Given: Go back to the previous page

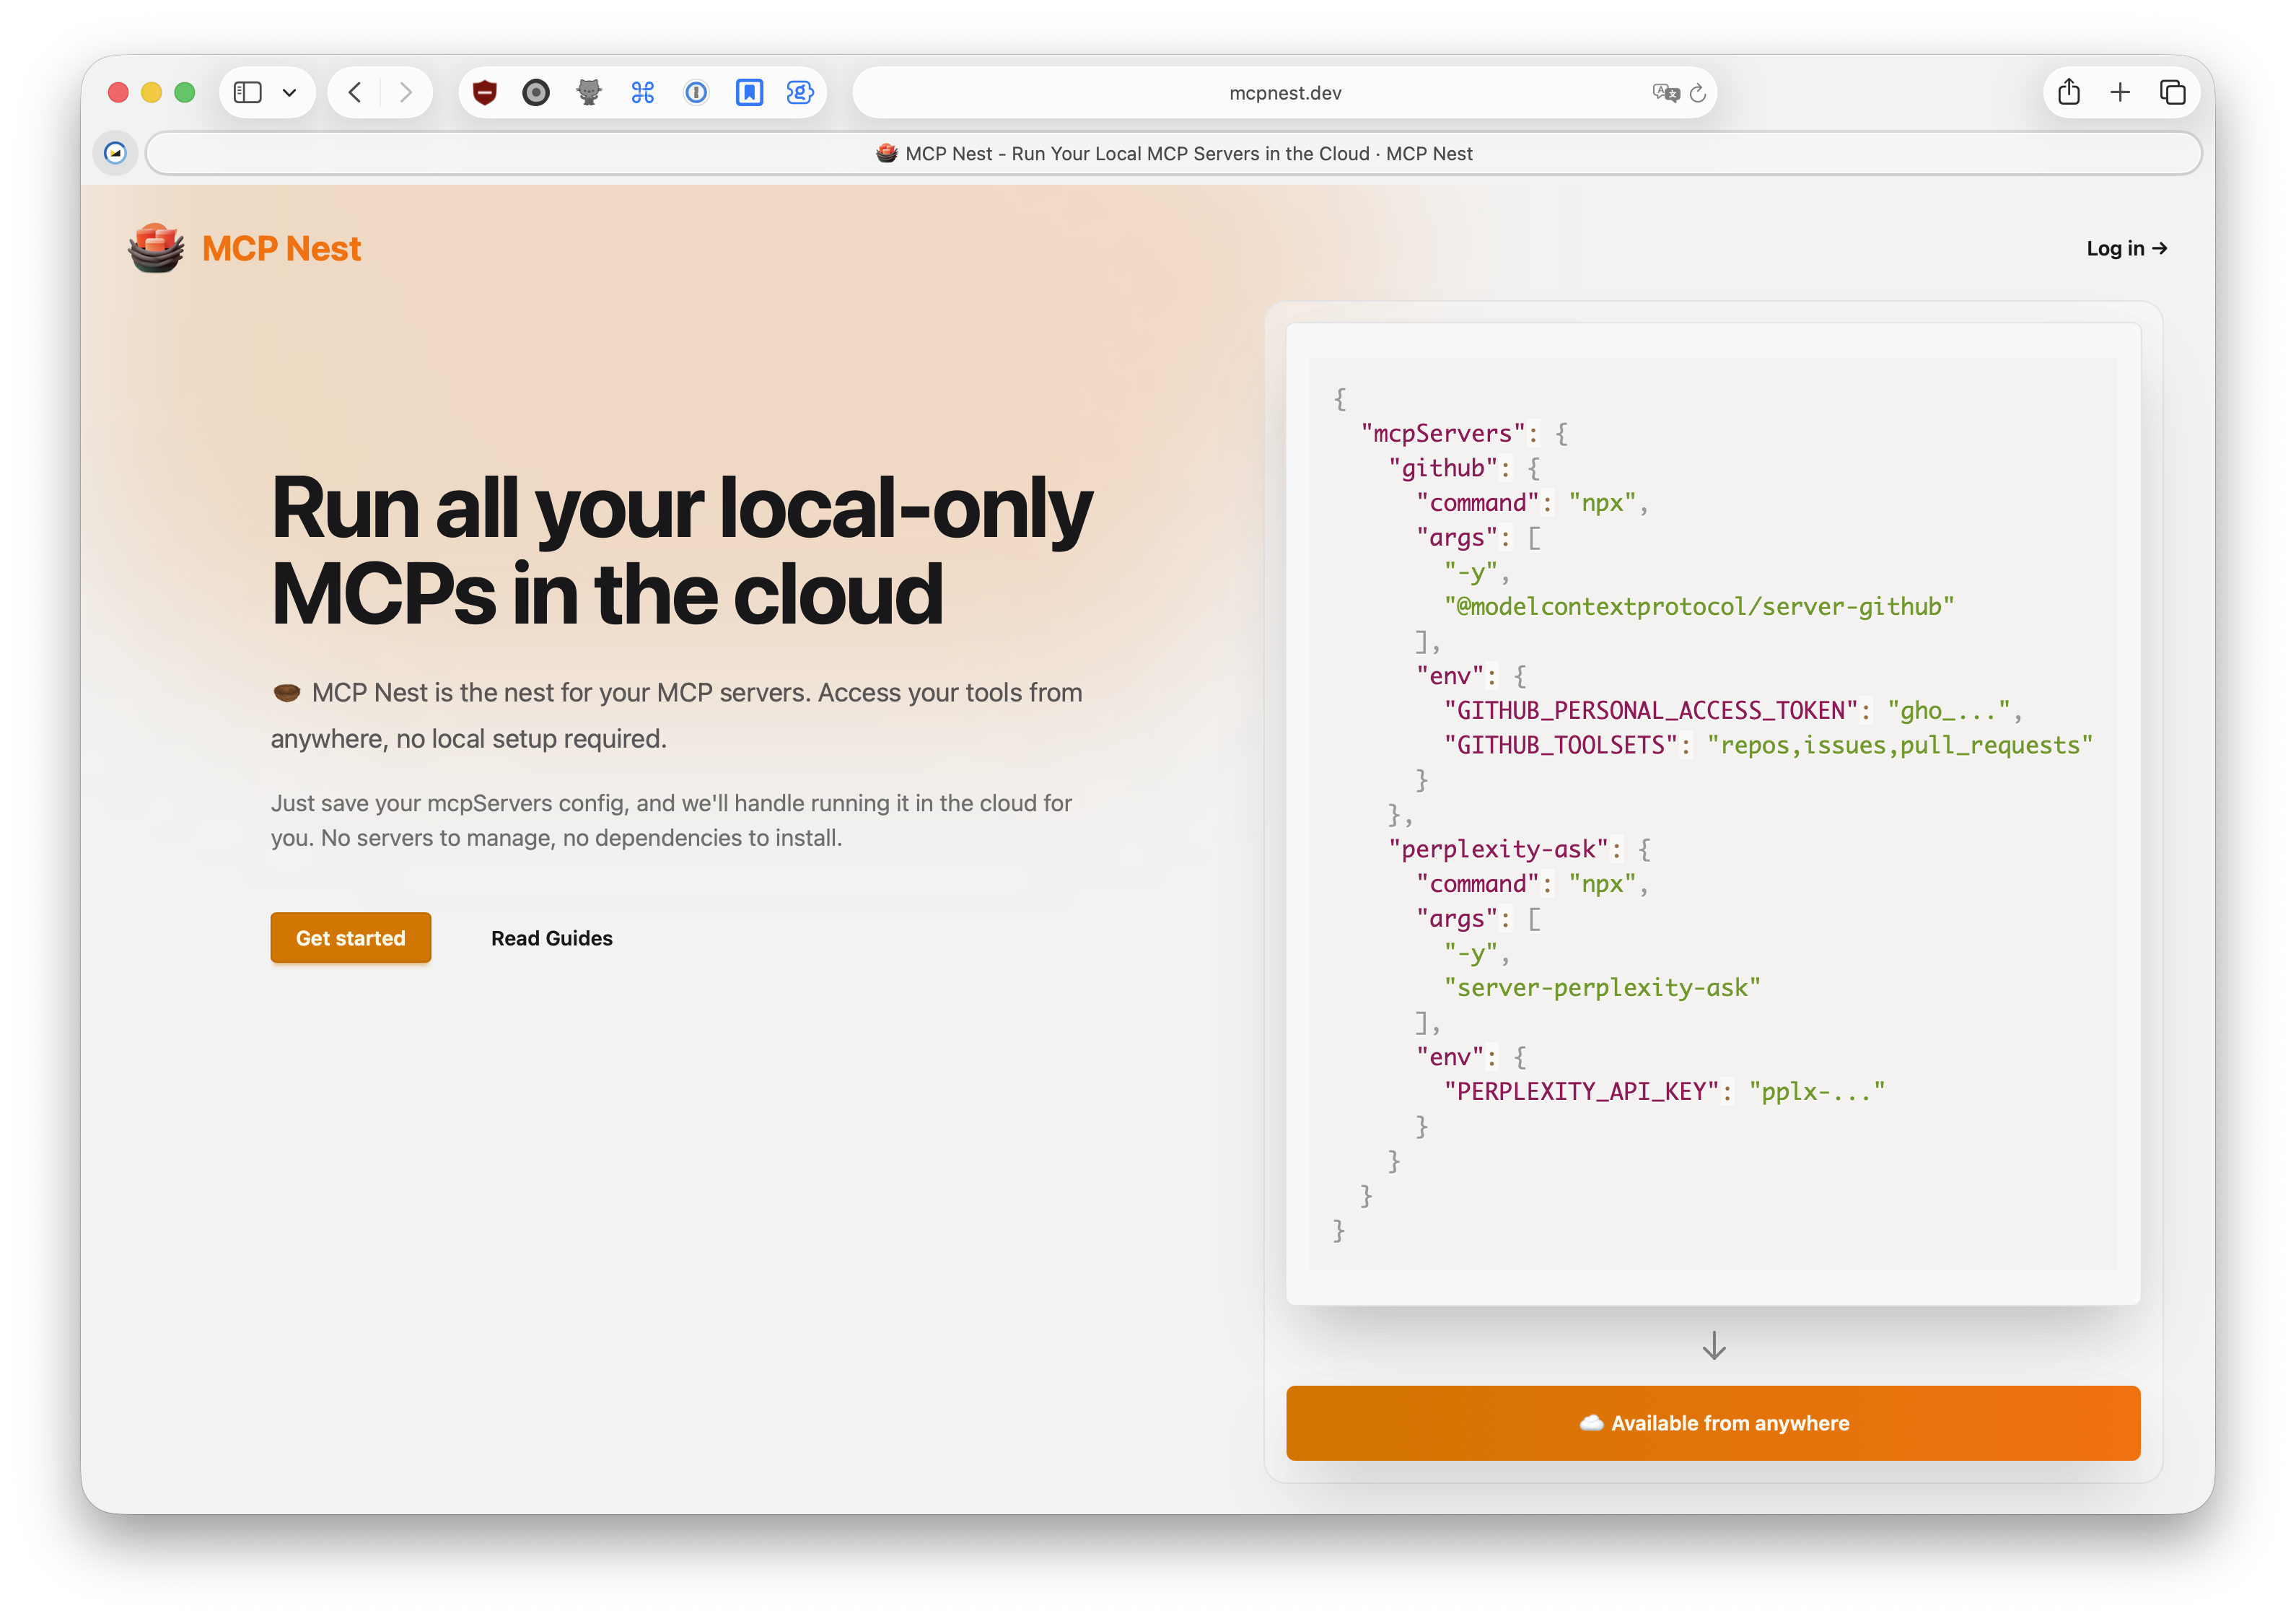Looking at the screenshot, I should tap(354, 92).
